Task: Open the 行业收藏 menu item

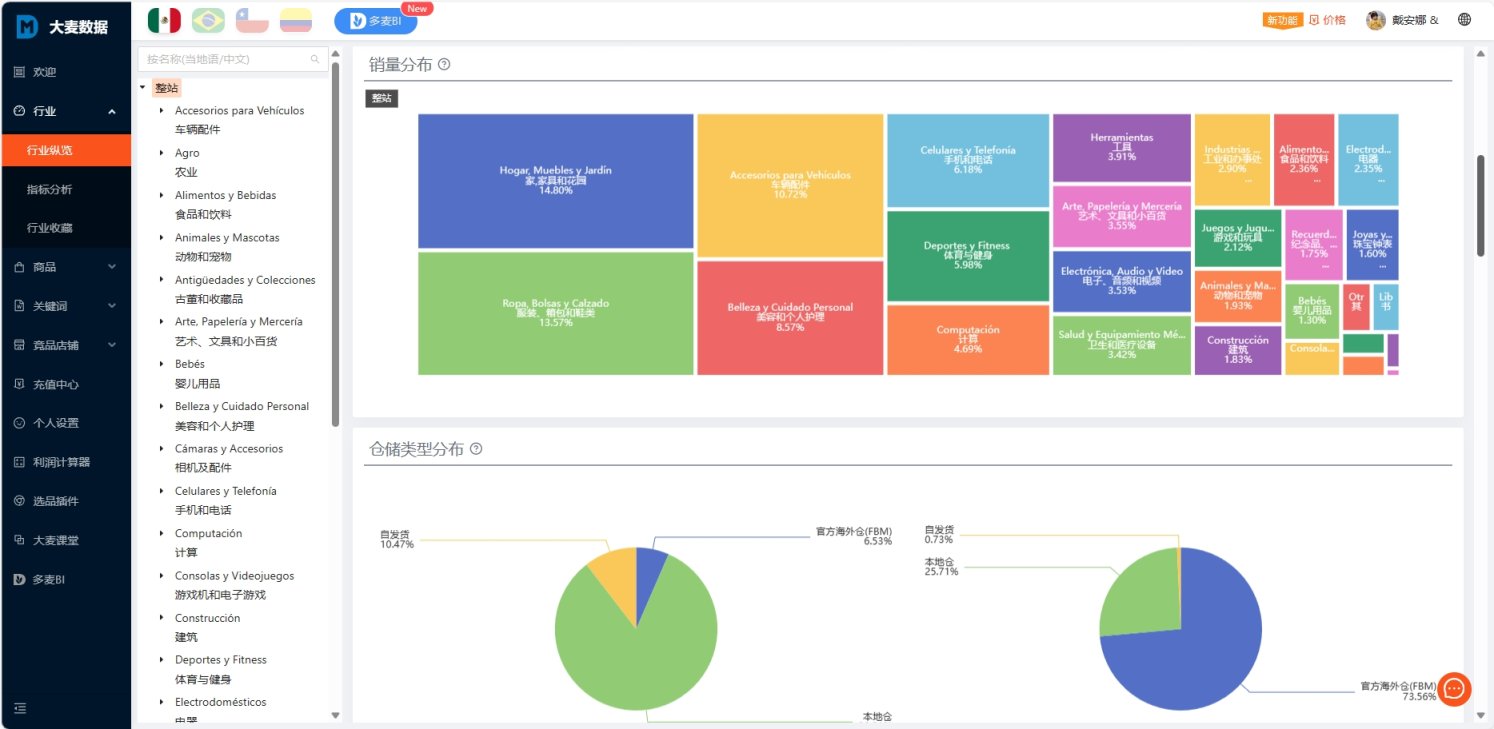Action: [50, 228]
